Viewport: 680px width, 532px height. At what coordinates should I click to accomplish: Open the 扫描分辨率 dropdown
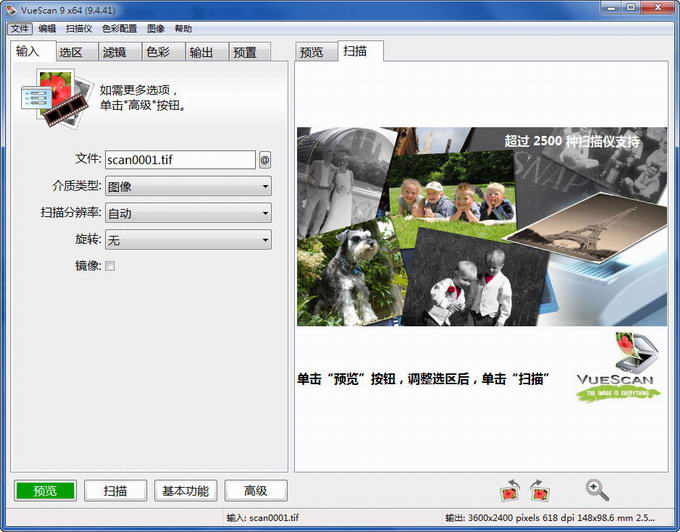click(188, 213)
